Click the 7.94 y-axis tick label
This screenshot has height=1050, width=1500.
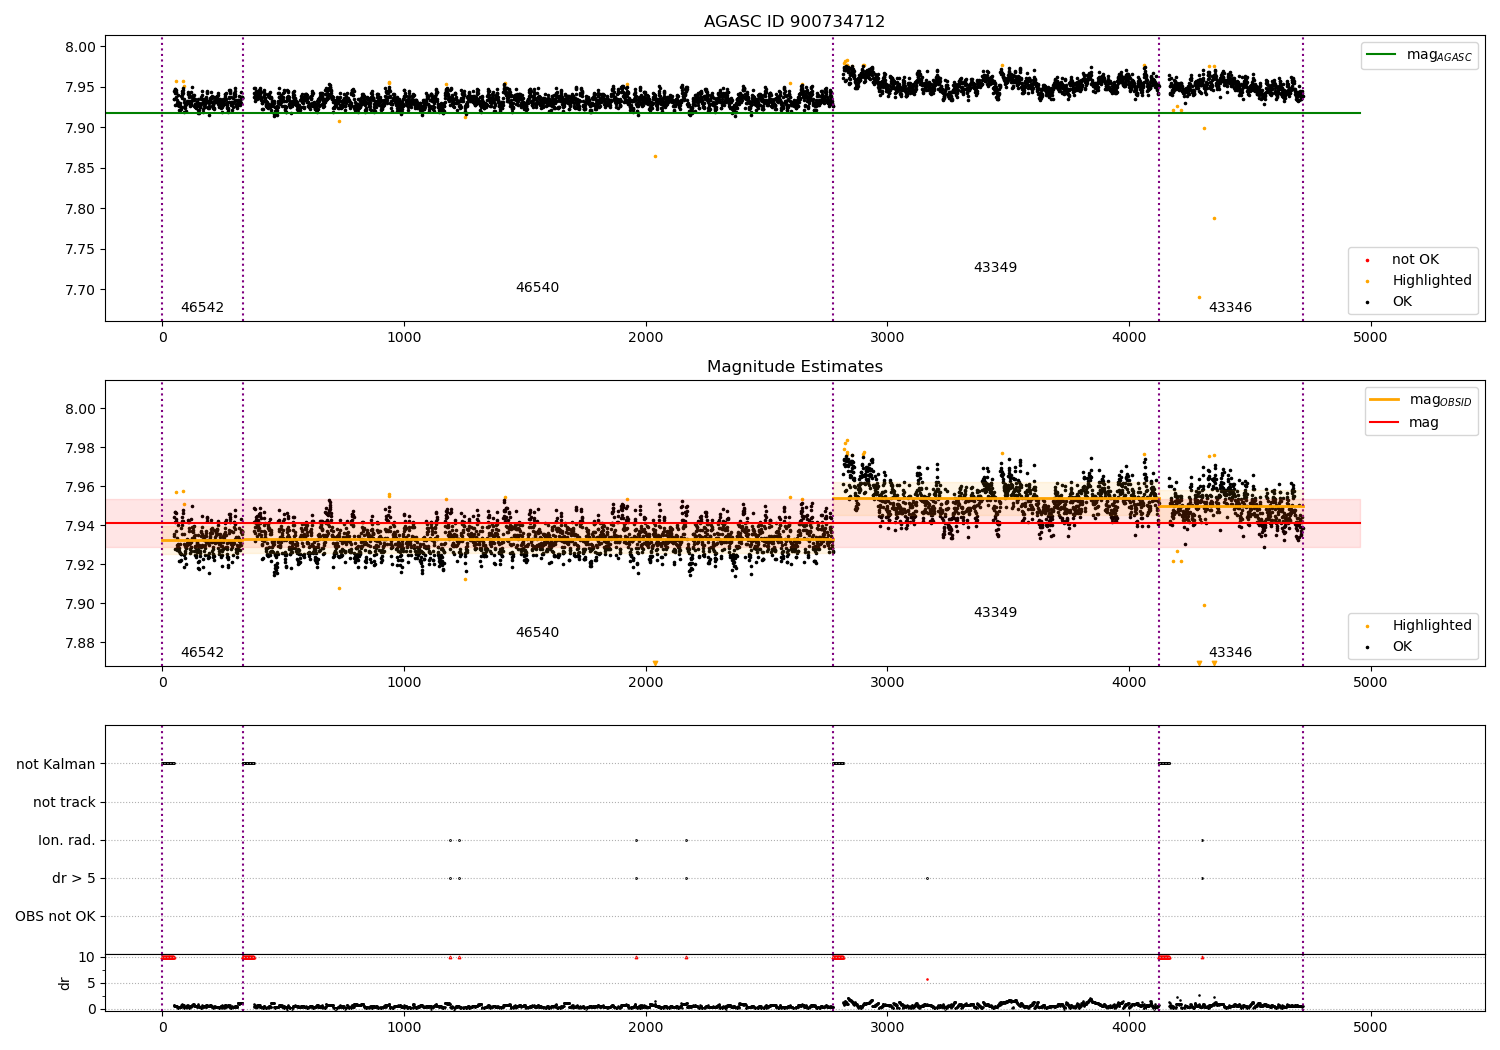pyautogui.click(x=80, y=526)
